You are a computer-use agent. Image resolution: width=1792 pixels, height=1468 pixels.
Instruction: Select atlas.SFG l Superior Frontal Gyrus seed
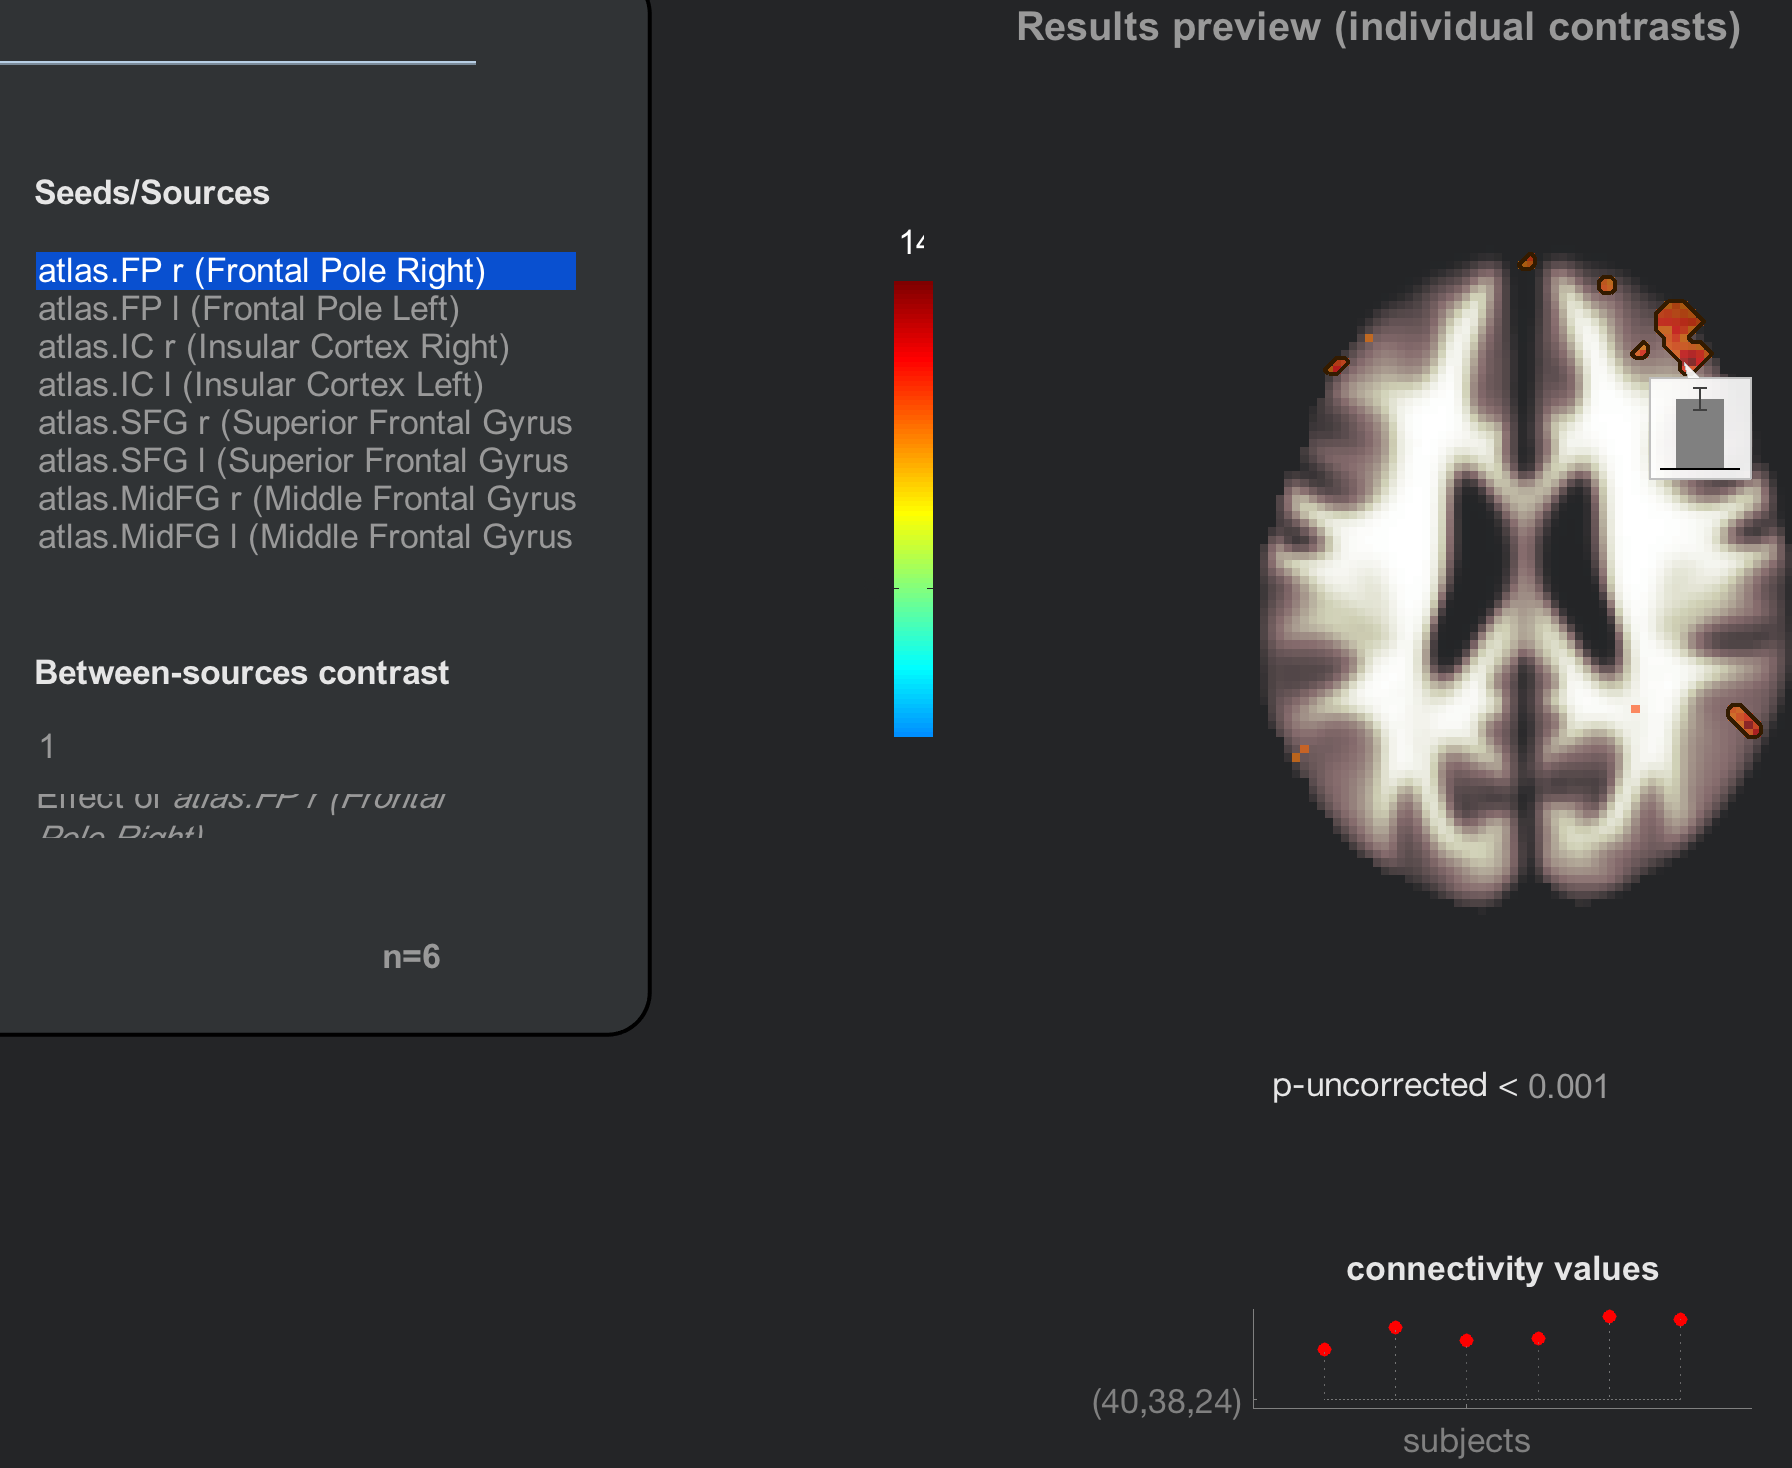305,461
